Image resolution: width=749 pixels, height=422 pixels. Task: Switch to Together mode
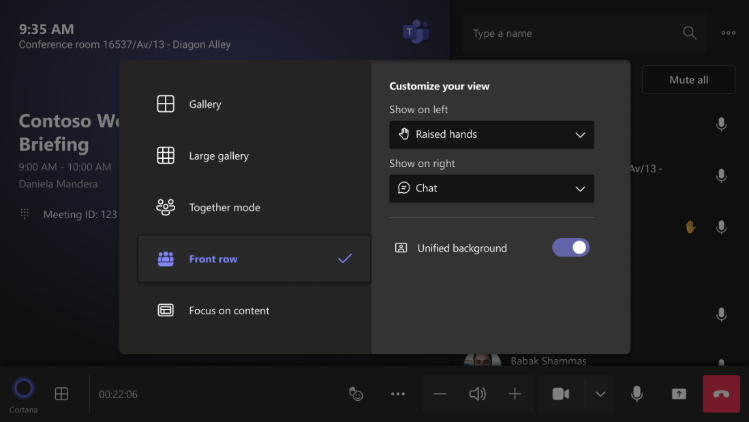click(x=254, y=207)
